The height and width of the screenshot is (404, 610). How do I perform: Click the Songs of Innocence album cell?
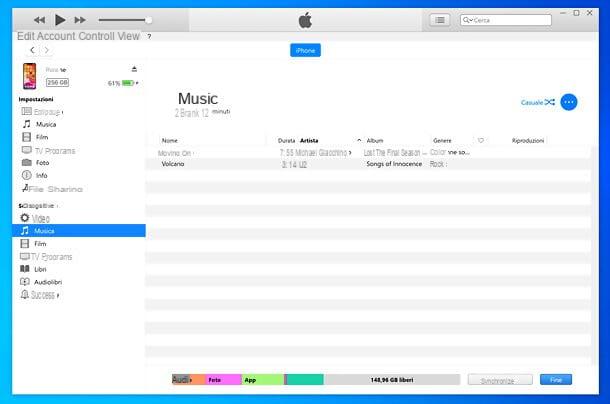394,164
